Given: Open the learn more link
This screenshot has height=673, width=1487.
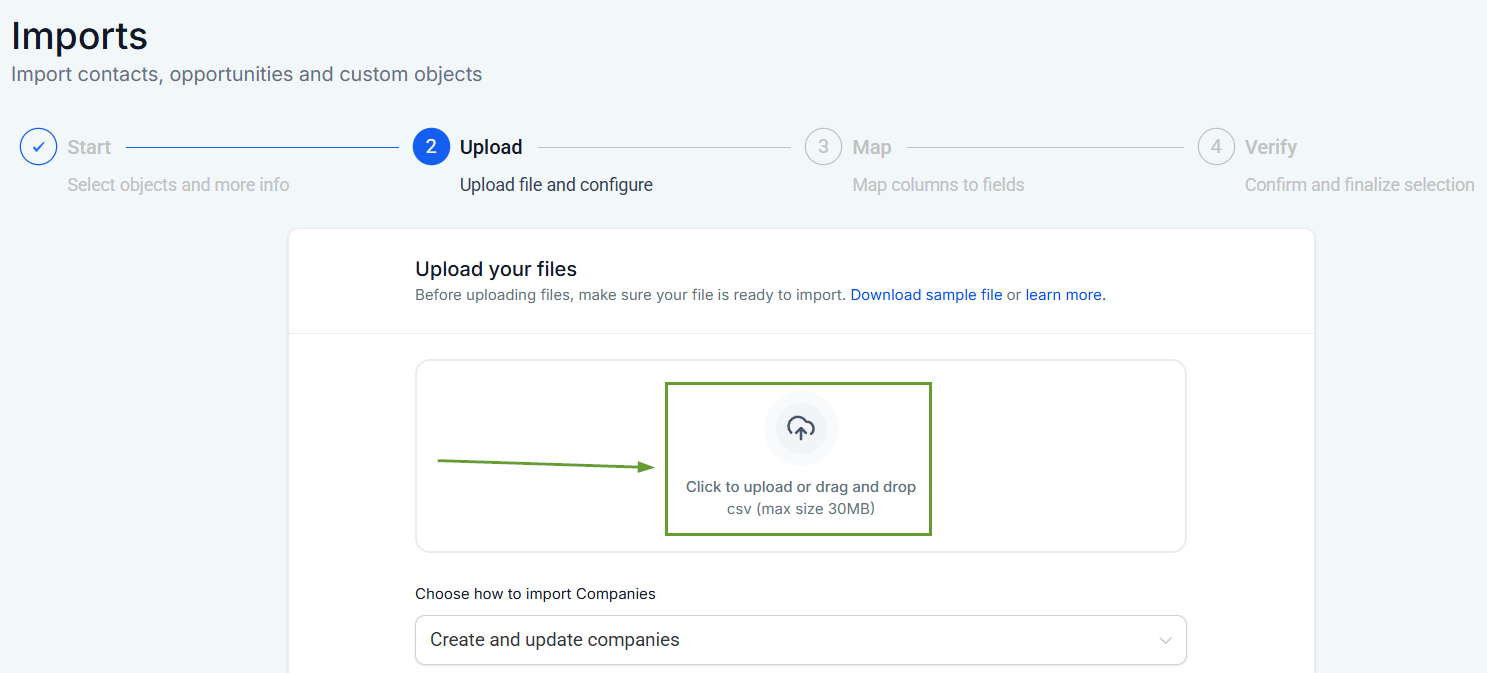Looking at the screenshot, I should pos(1064,295).
